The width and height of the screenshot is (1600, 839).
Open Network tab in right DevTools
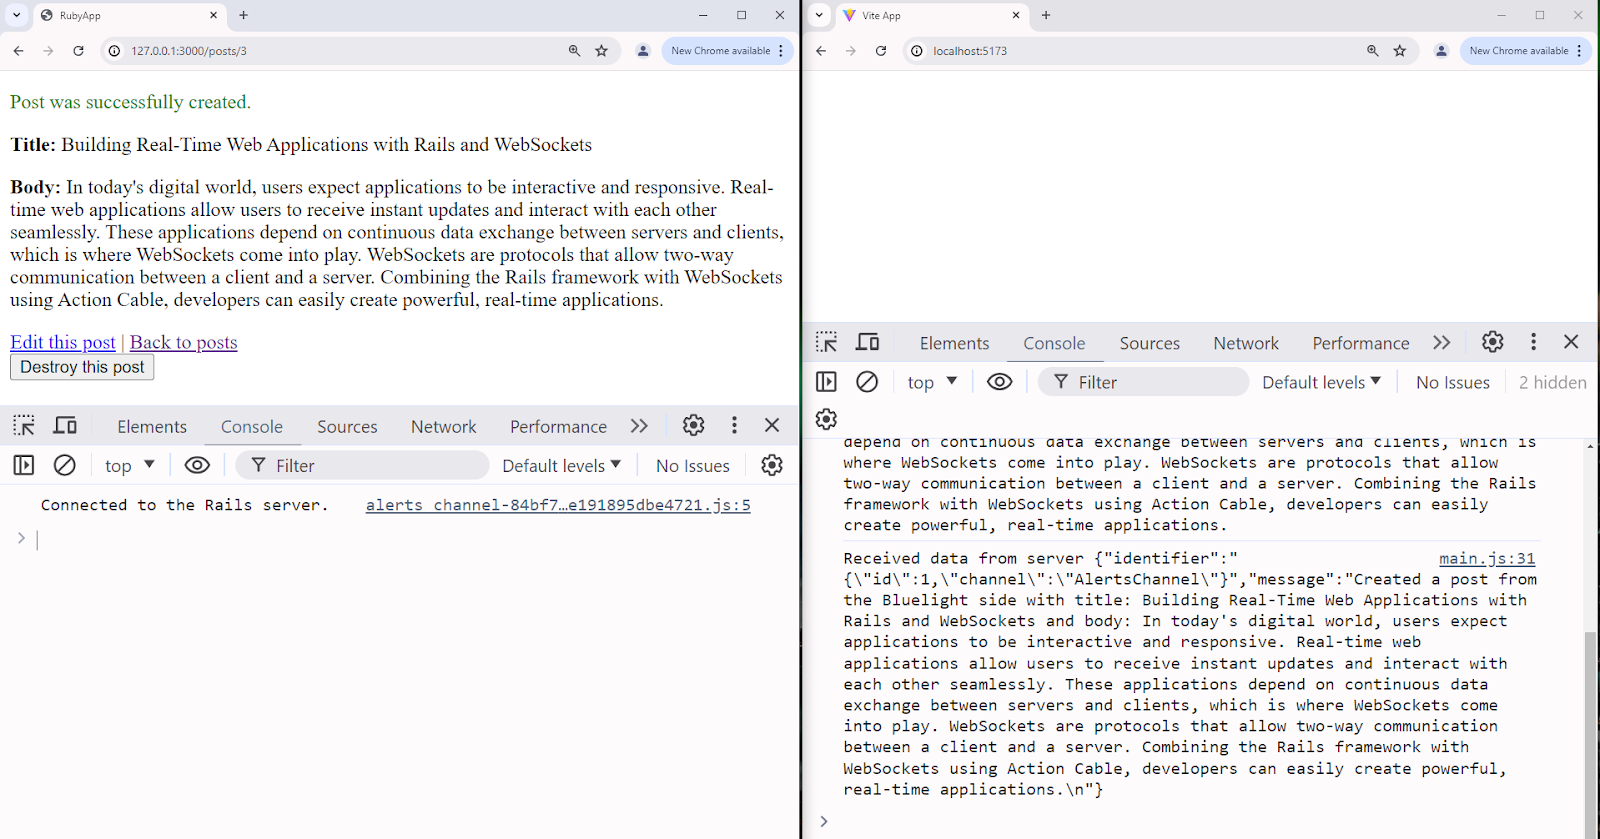tap(1246, 343)
